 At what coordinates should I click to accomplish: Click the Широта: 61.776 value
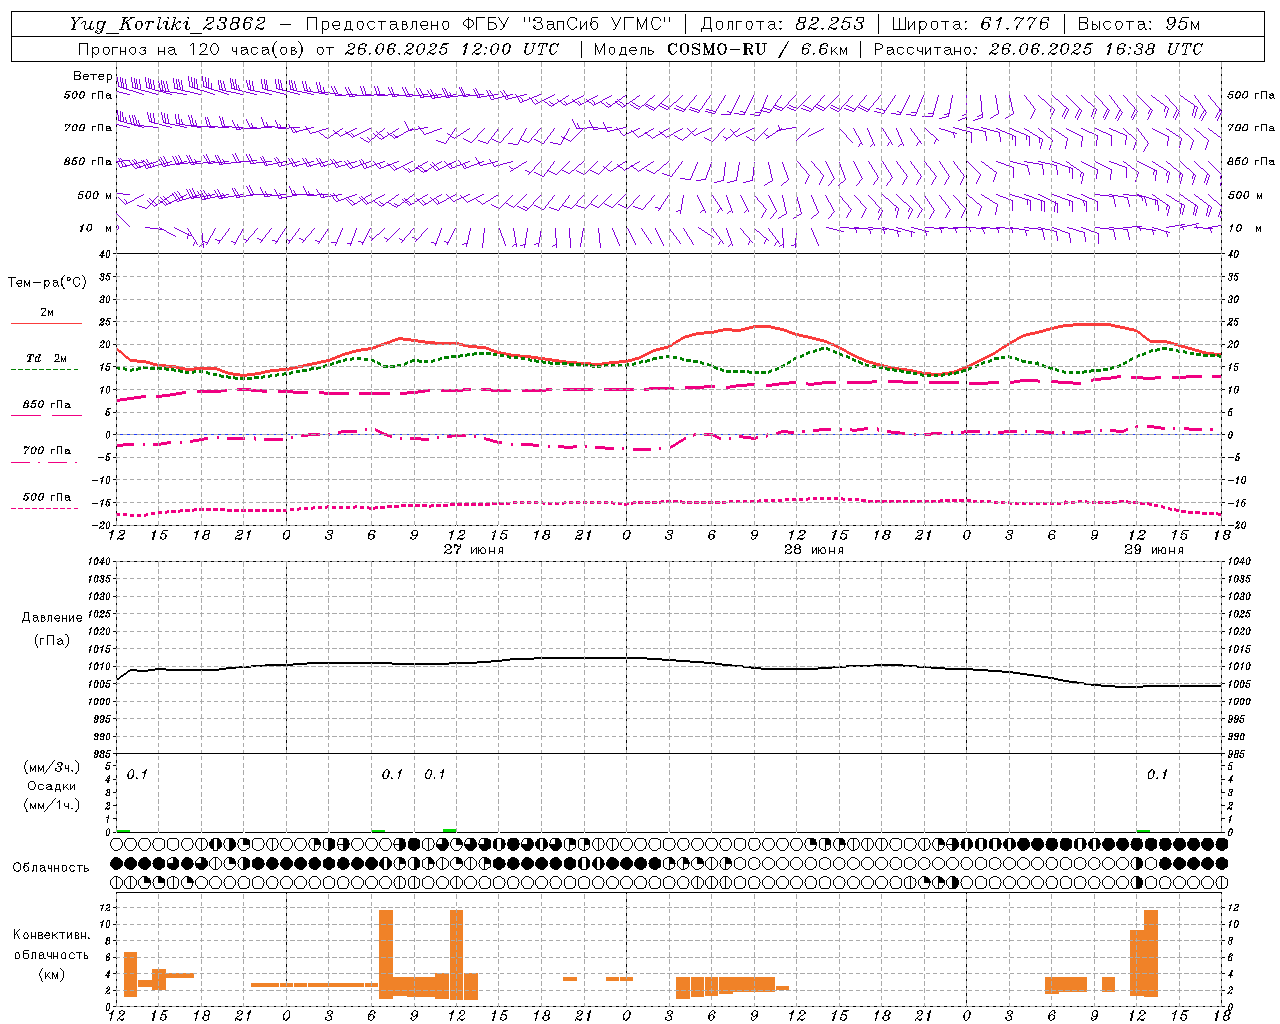[x=970, y=24]
